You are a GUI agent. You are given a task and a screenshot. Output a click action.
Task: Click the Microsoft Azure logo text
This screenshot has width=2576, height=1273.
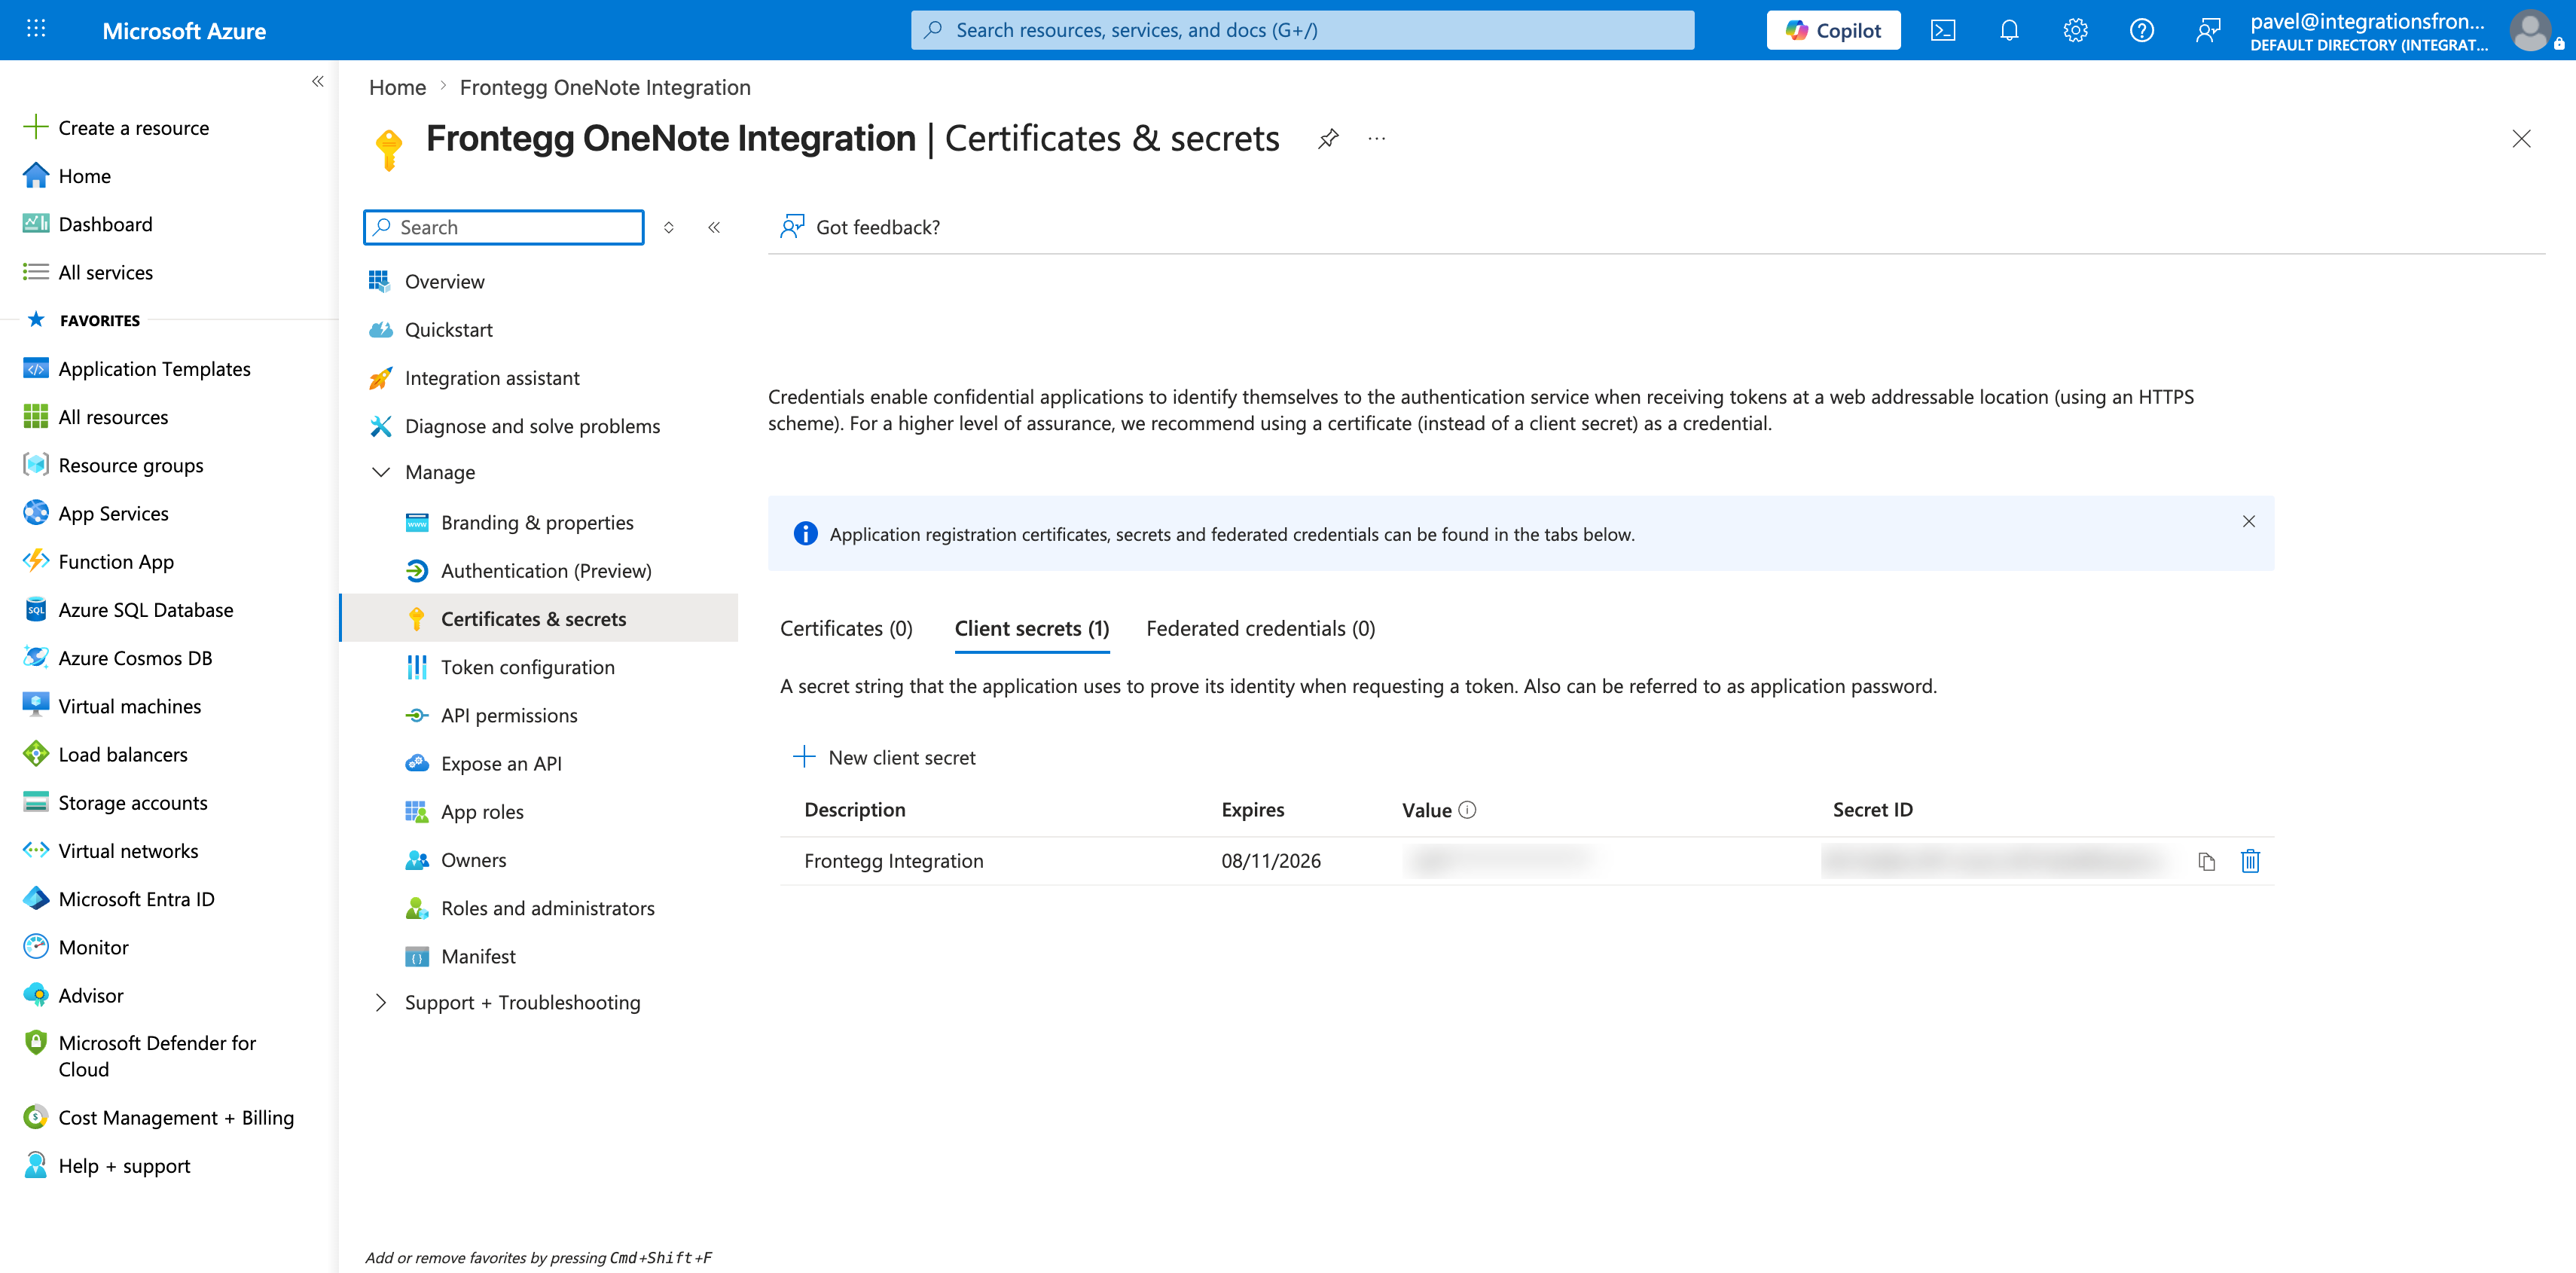(x=184, y=30)
